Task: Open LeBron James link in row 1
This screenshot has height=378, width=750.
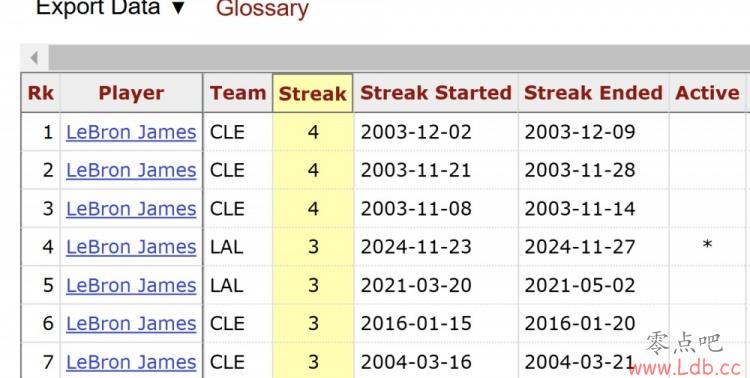Action: coord(131,132)
